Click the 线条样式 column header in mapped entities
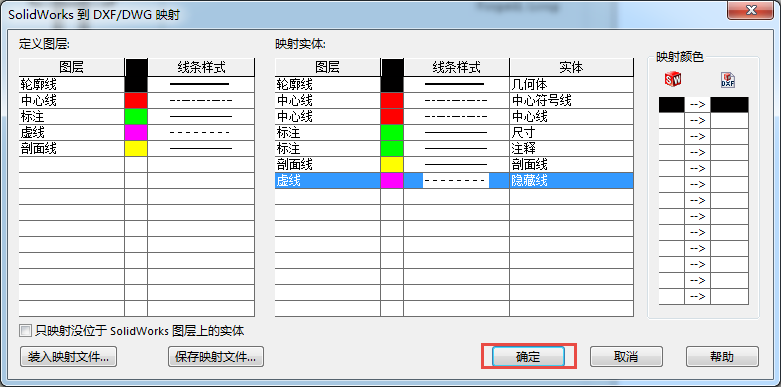Viewport: 781px width, 387px height. coord(456,67)
